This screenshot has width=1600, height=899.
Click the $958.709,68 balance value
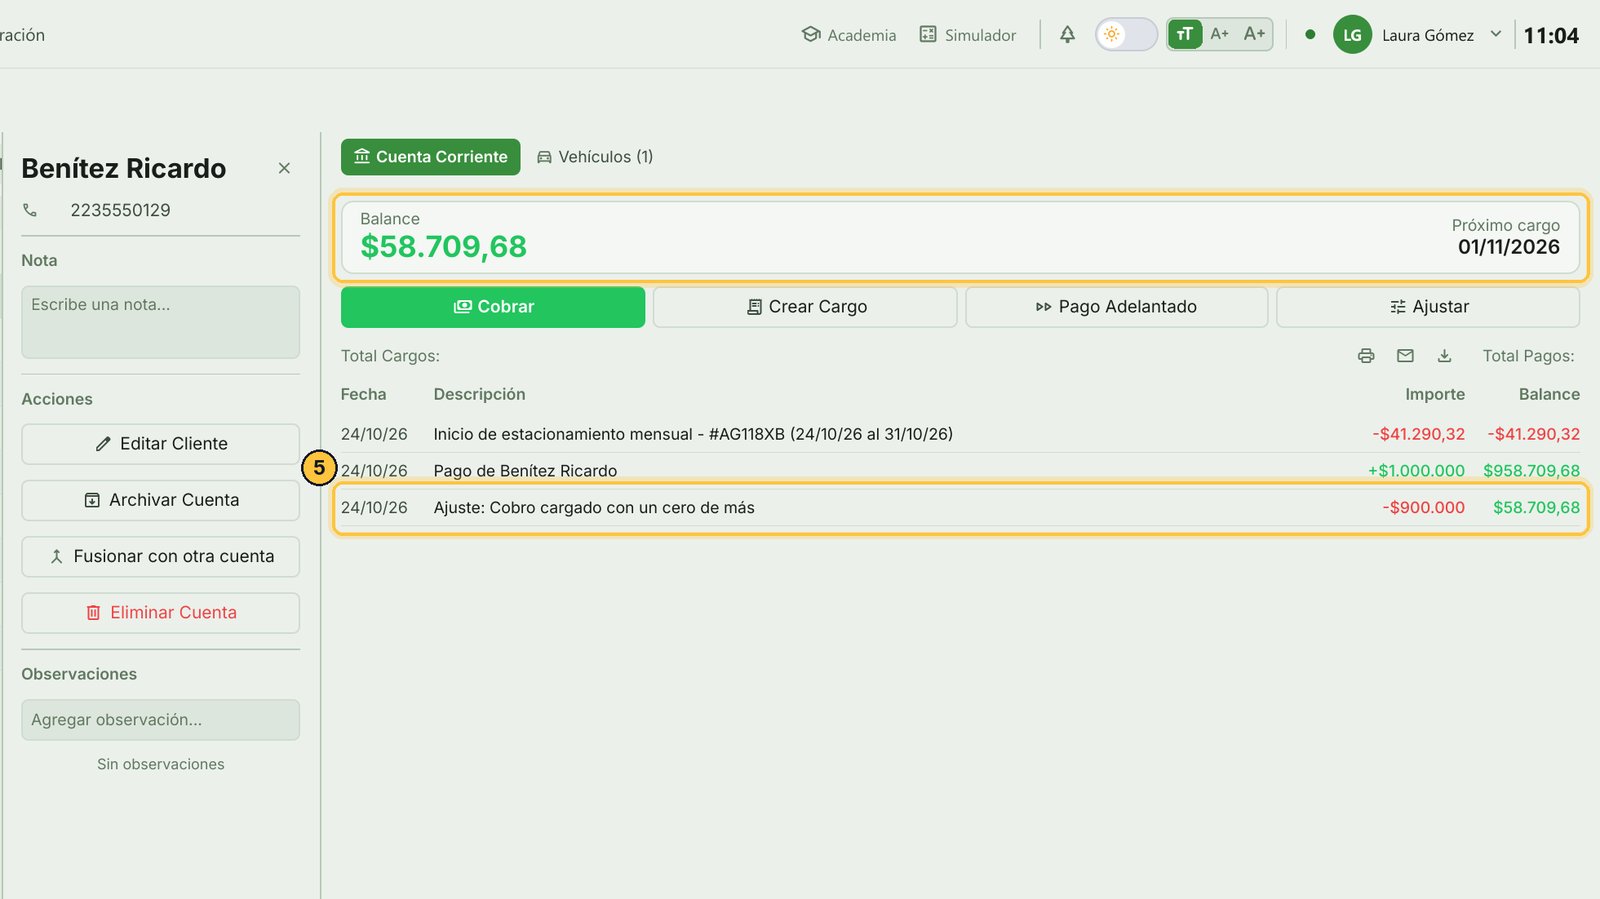click(x=1531, y=471)
